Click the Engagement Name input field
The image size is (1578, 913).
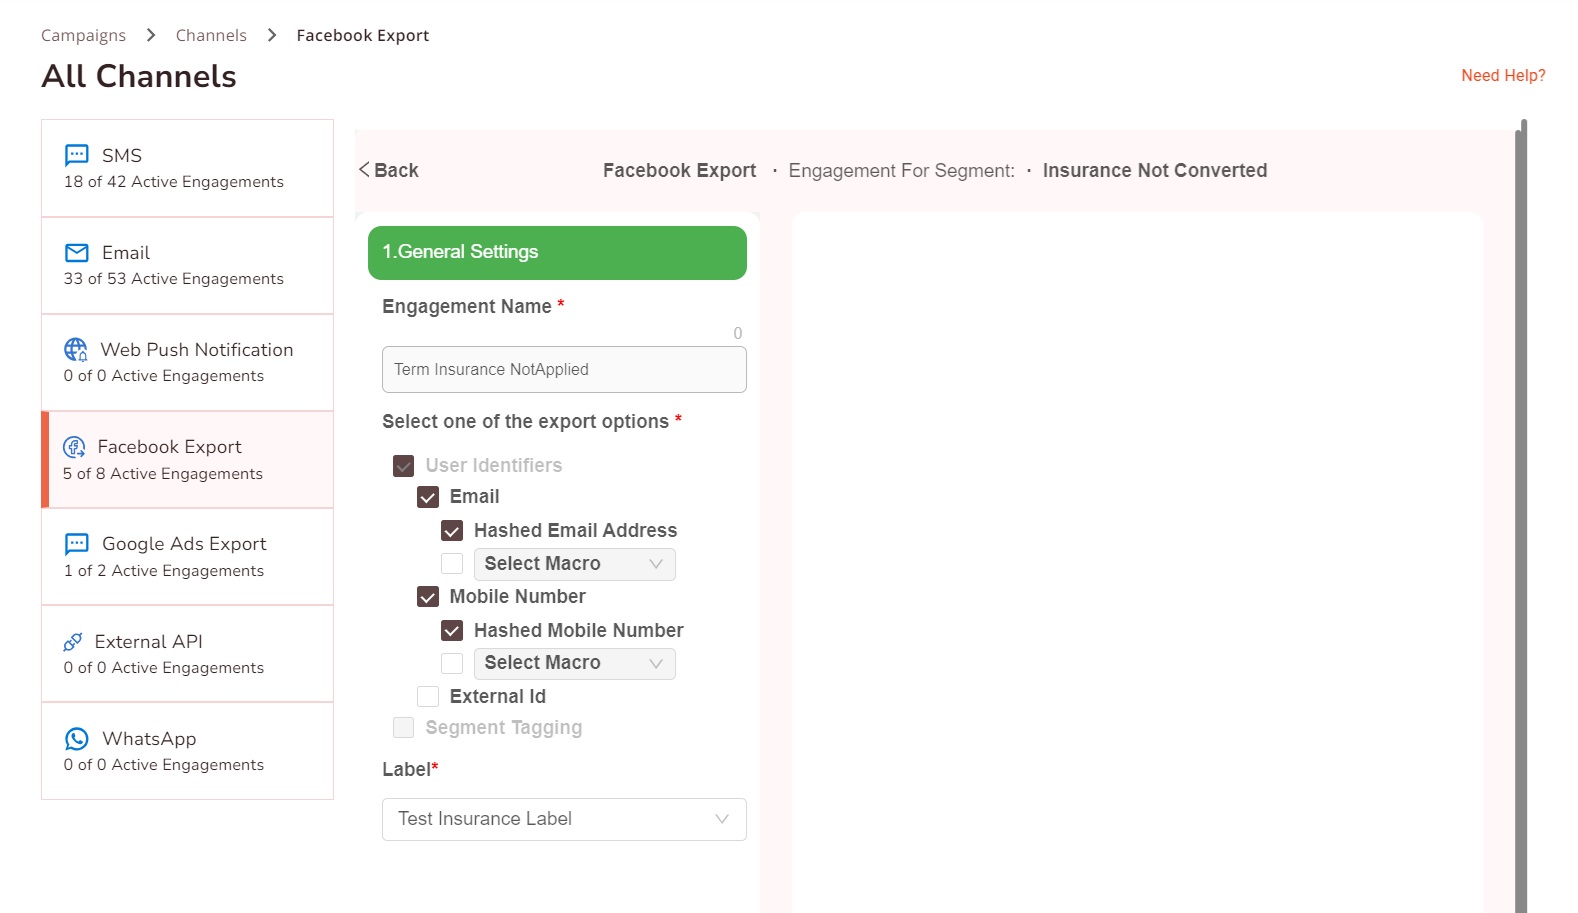564,369
